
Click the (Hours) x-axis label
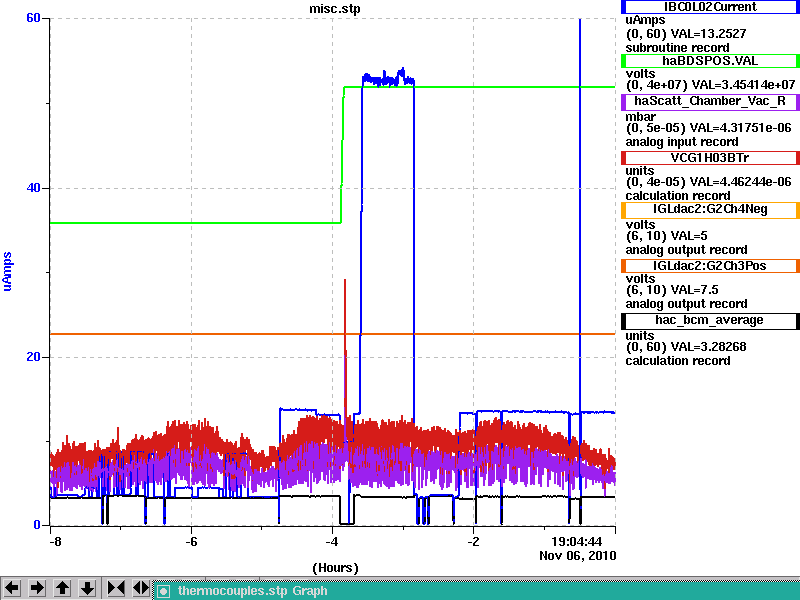335,568
